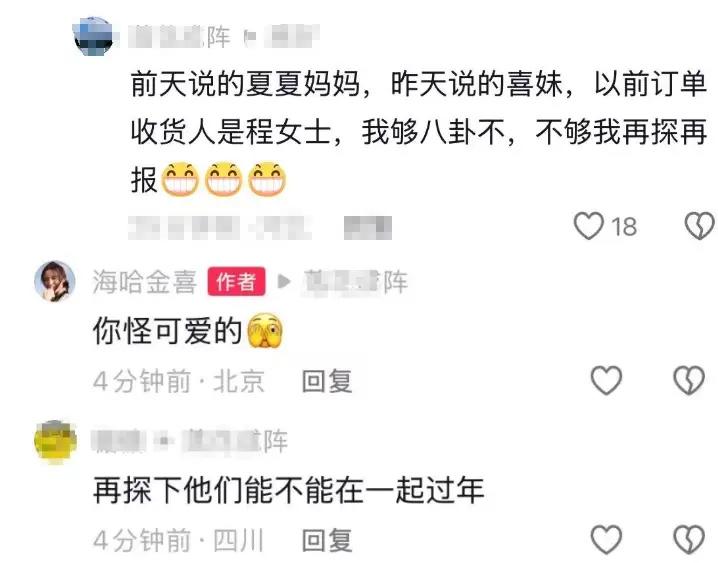Reply to the 再探下他们能不能在一起过年 comment
718x563 pixels.
pyautogui.click(x=327, y=540)
